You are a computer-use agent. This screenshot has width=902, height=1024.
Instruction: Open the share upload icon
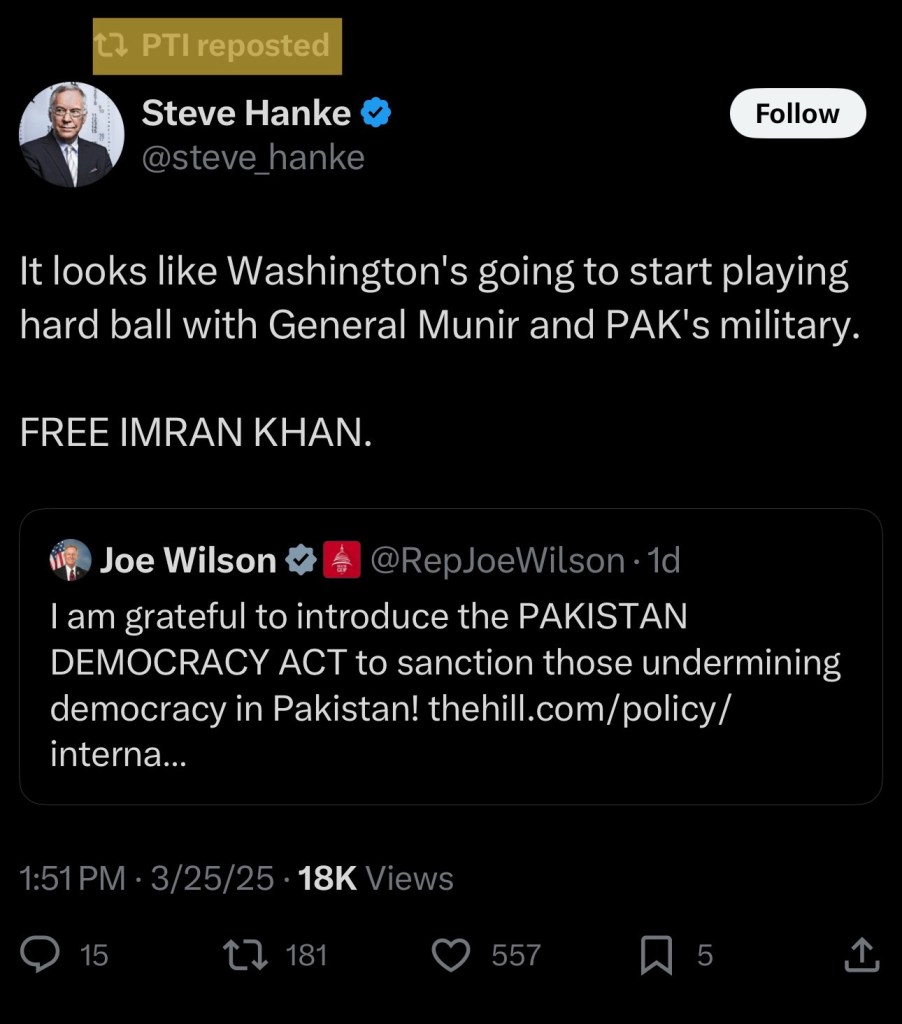[x=862, y=956]
